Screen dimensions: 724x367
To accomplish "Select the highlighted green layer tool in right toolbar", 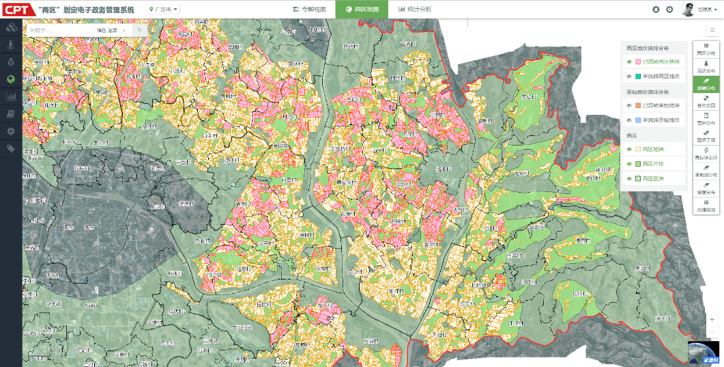I will (706, 84).
